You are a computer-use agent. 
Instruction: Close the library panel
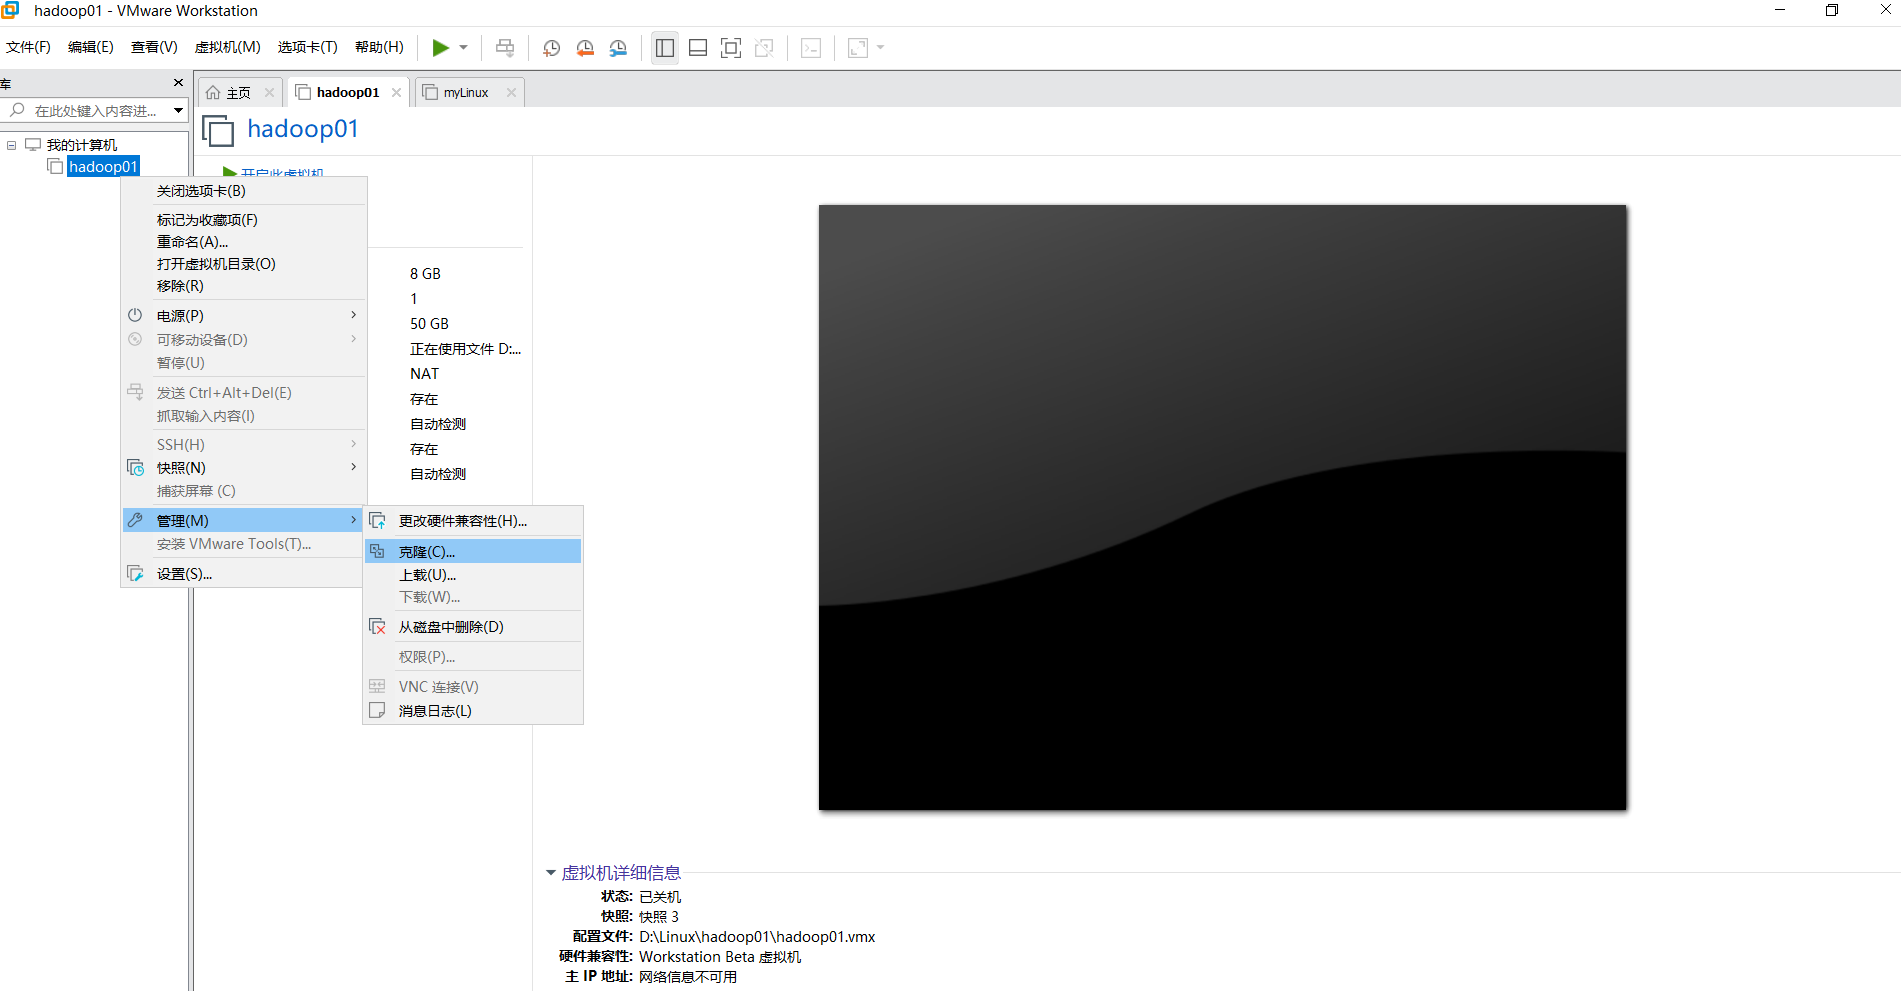pyautogui.click(x=178, y=83)
